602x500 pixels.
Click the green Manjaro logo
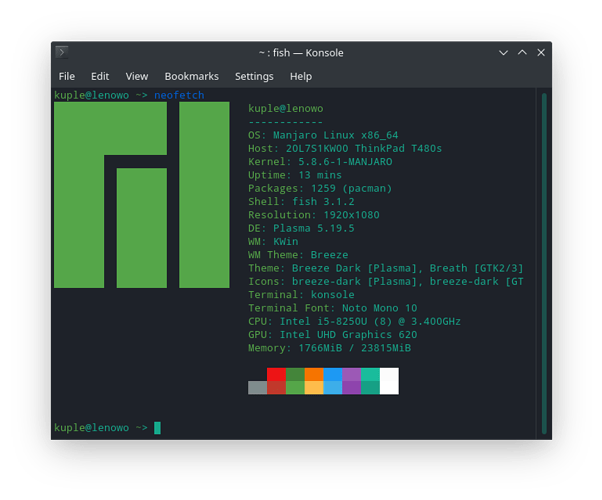[x=142, y=195]
